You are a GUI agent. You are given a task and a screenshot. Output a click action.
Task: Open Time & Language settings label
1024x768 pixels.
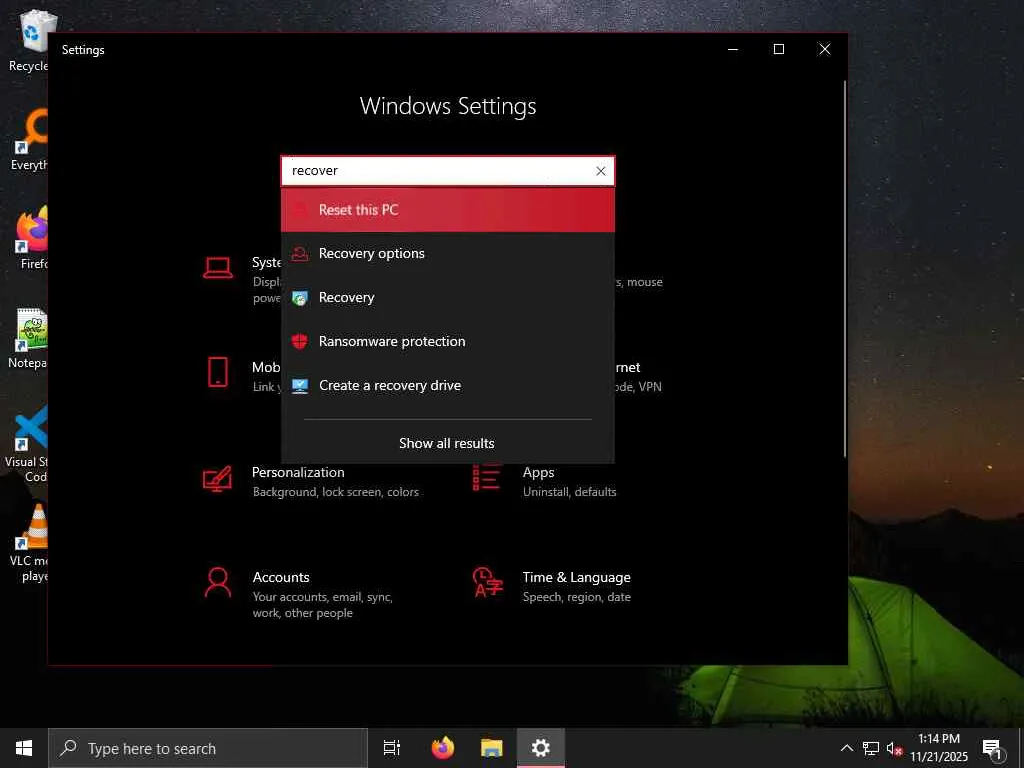(577, 577)
